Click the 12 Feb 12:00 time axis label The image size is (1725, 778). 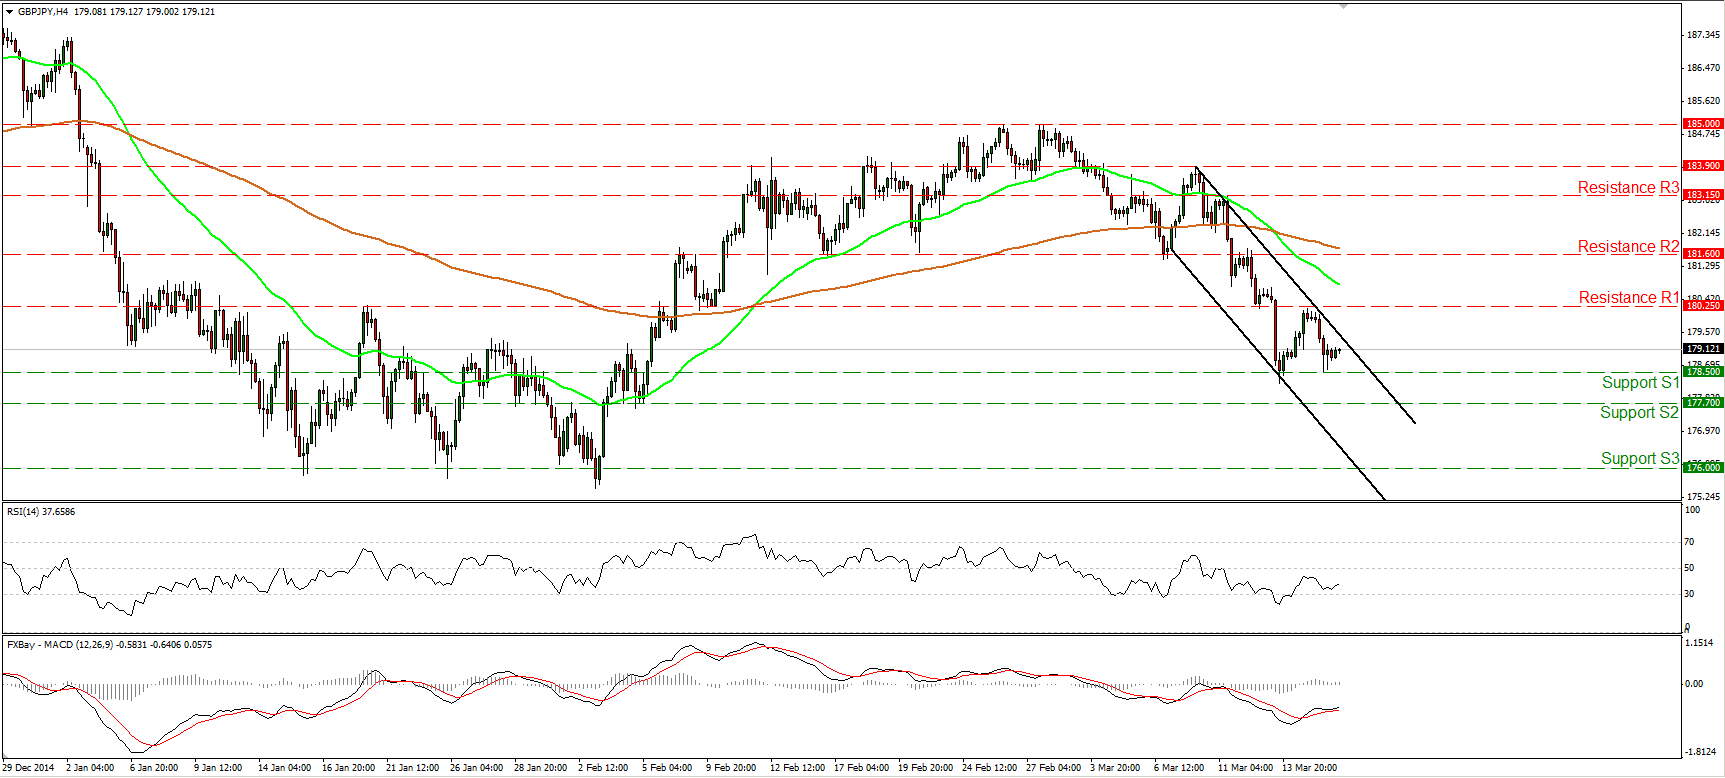click(x=797, y=768)
